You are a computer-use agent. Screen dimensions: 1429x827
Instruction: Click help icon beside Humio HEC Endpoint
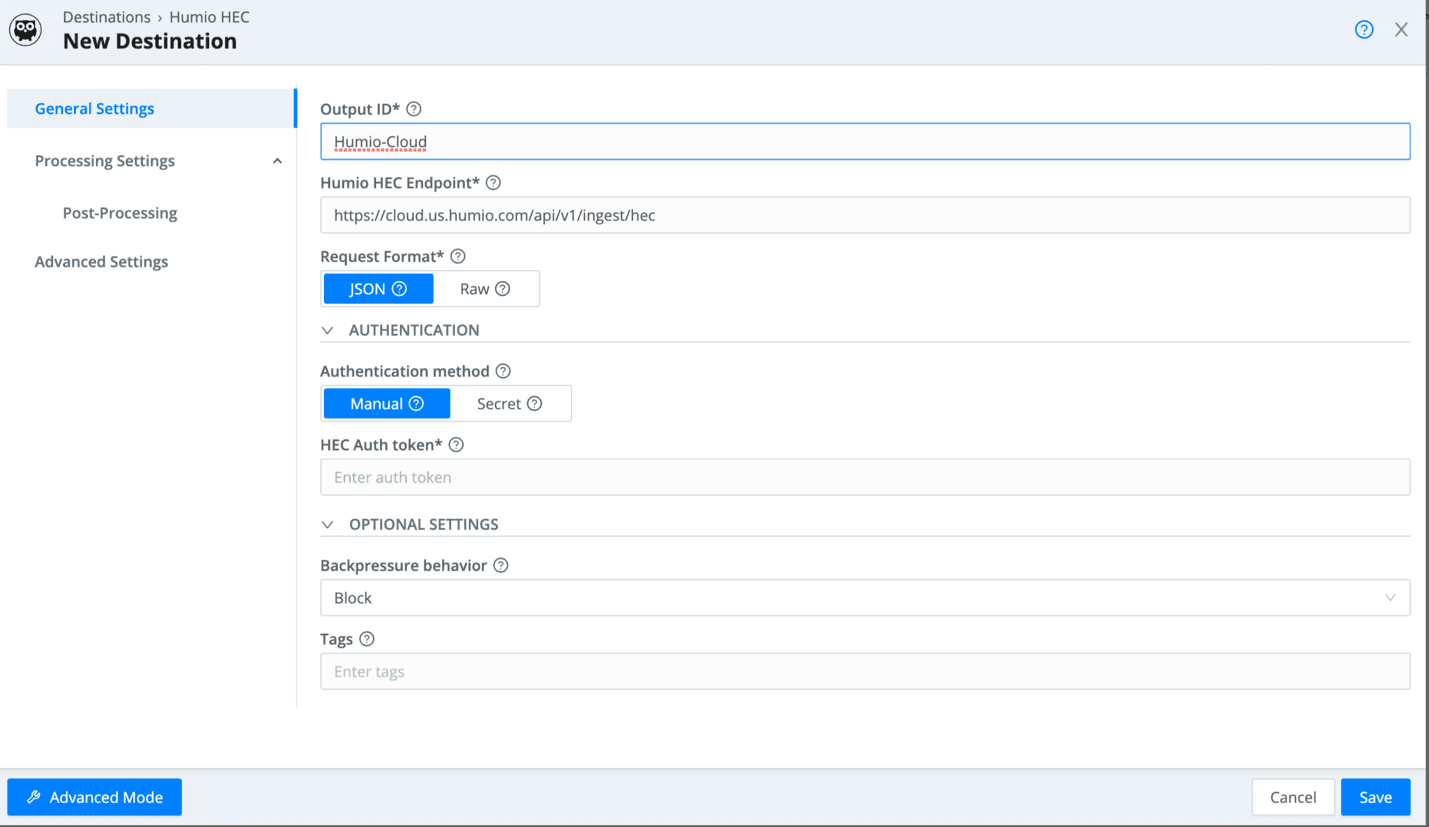pos(493,183)
